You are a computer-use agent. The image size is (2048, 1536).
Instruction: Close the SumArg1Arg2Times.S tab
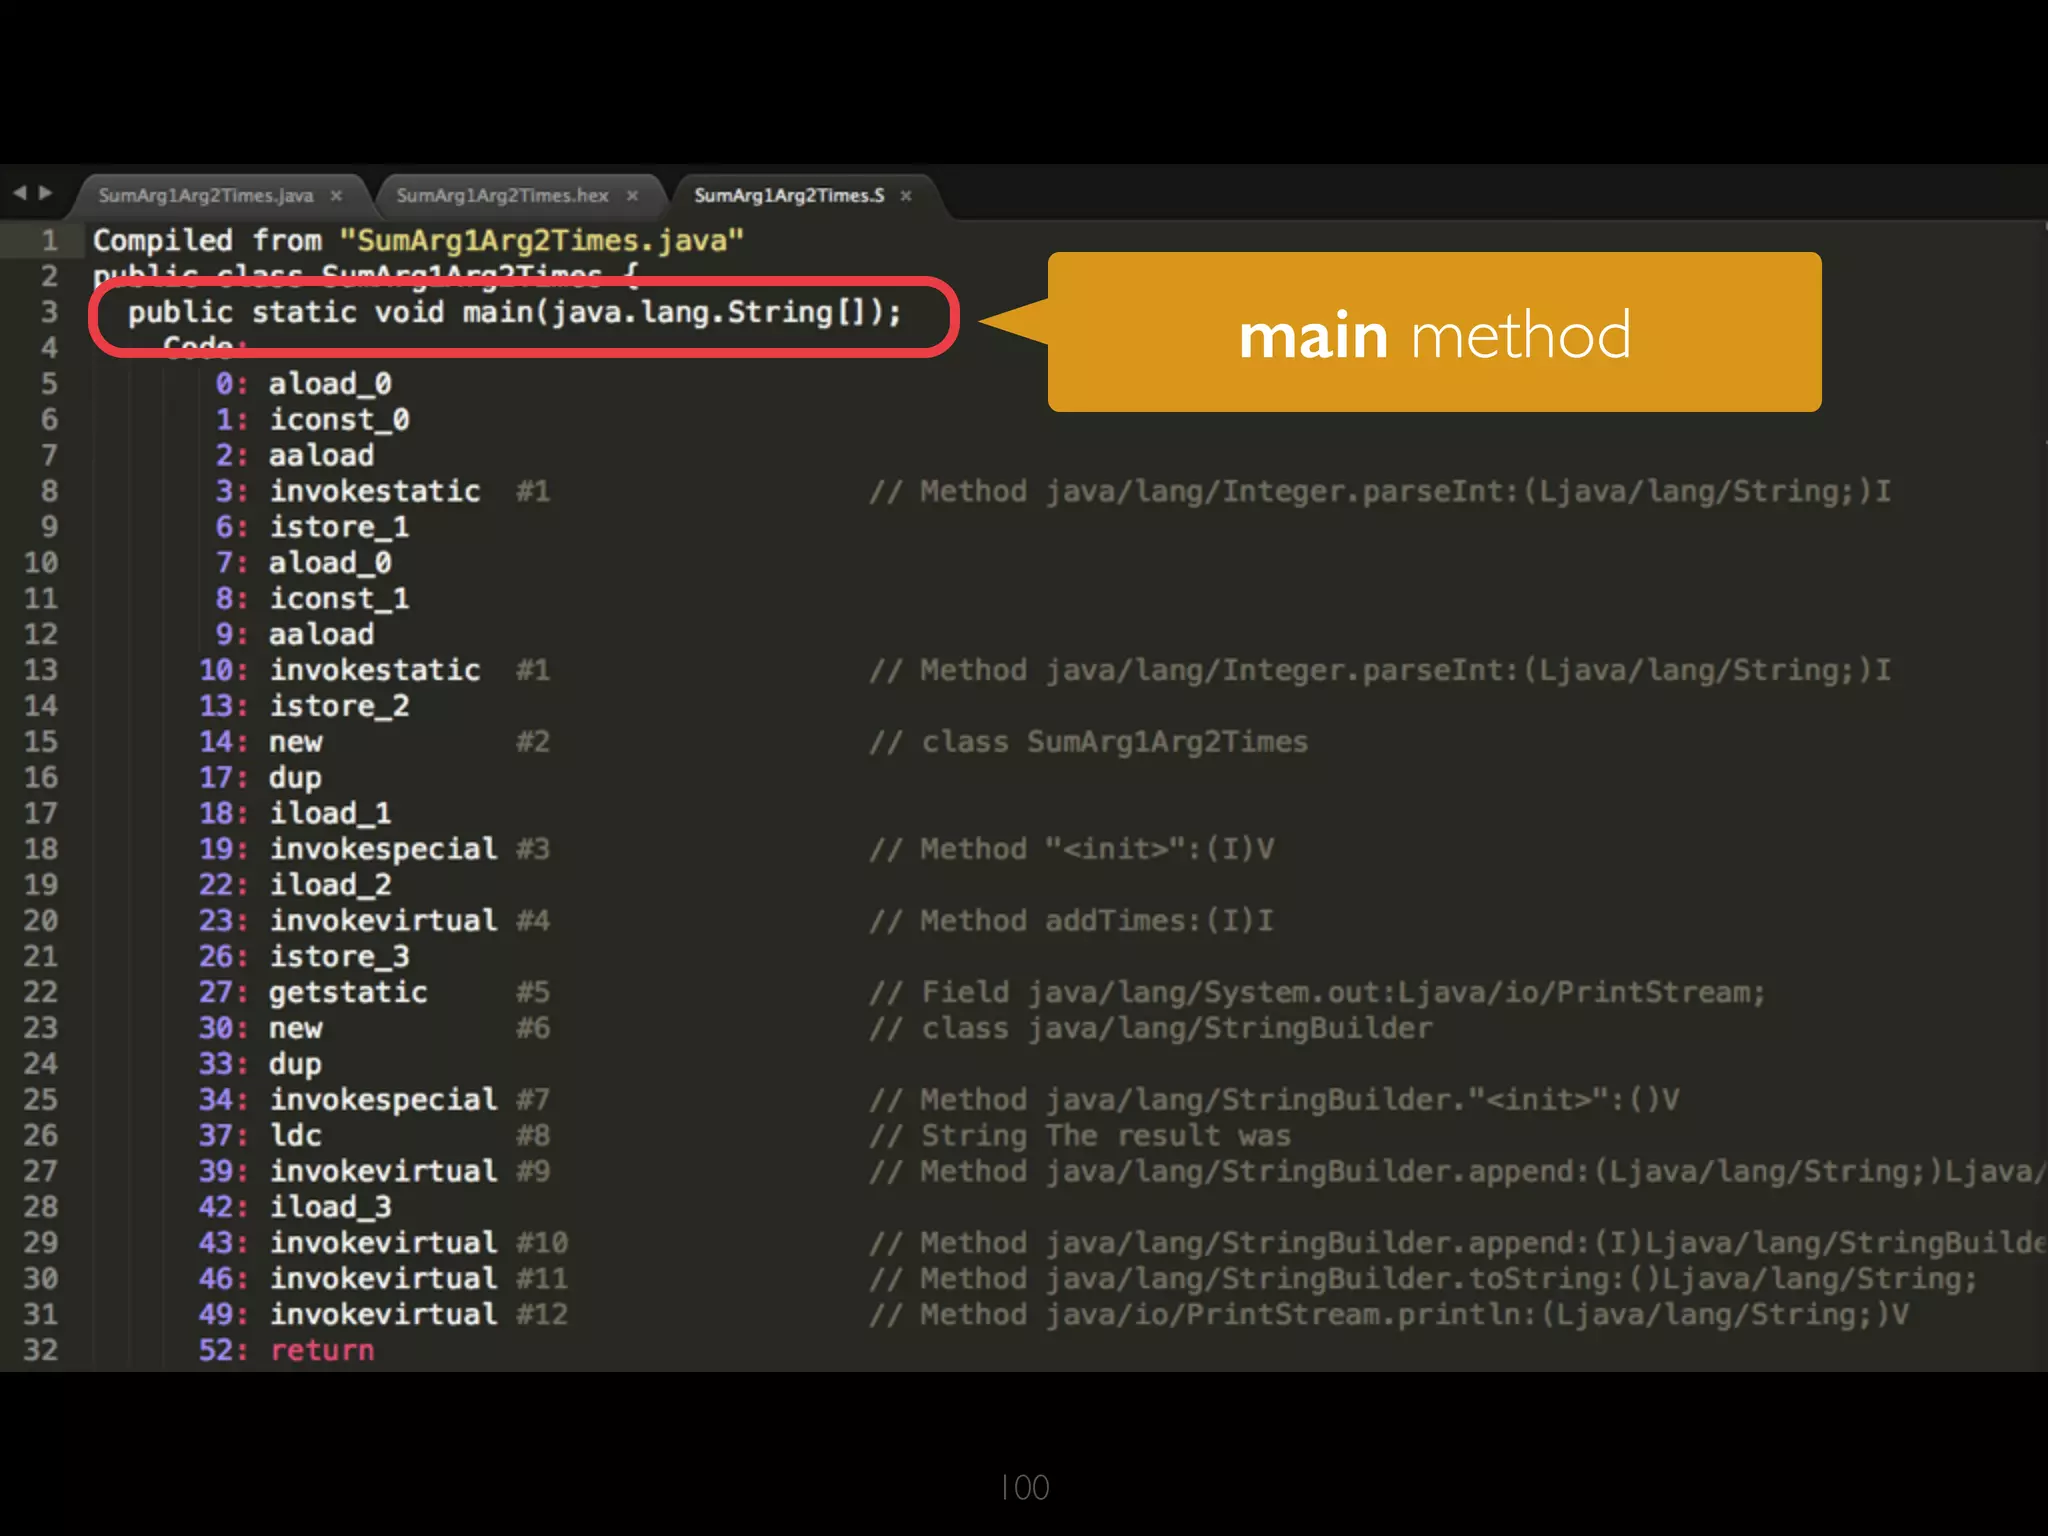[906, 196]
